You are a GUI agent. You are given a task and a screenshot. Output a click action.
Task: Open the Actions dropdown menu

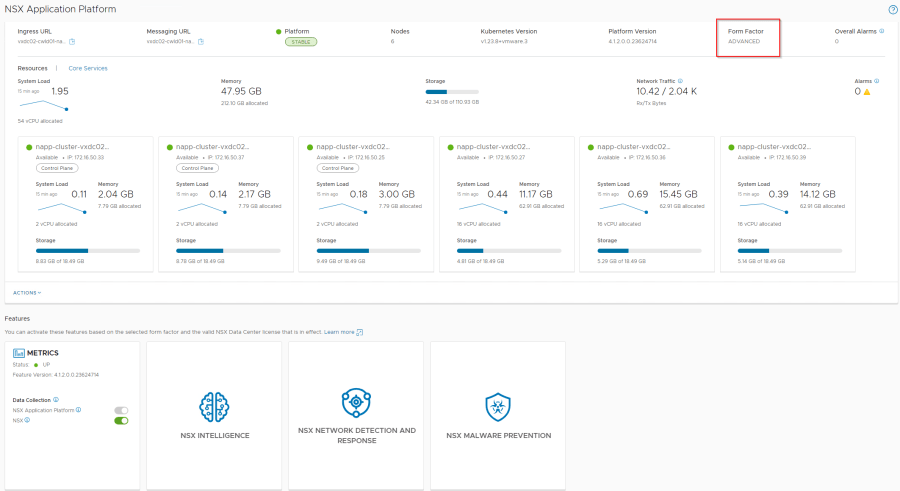click(27, 293)
